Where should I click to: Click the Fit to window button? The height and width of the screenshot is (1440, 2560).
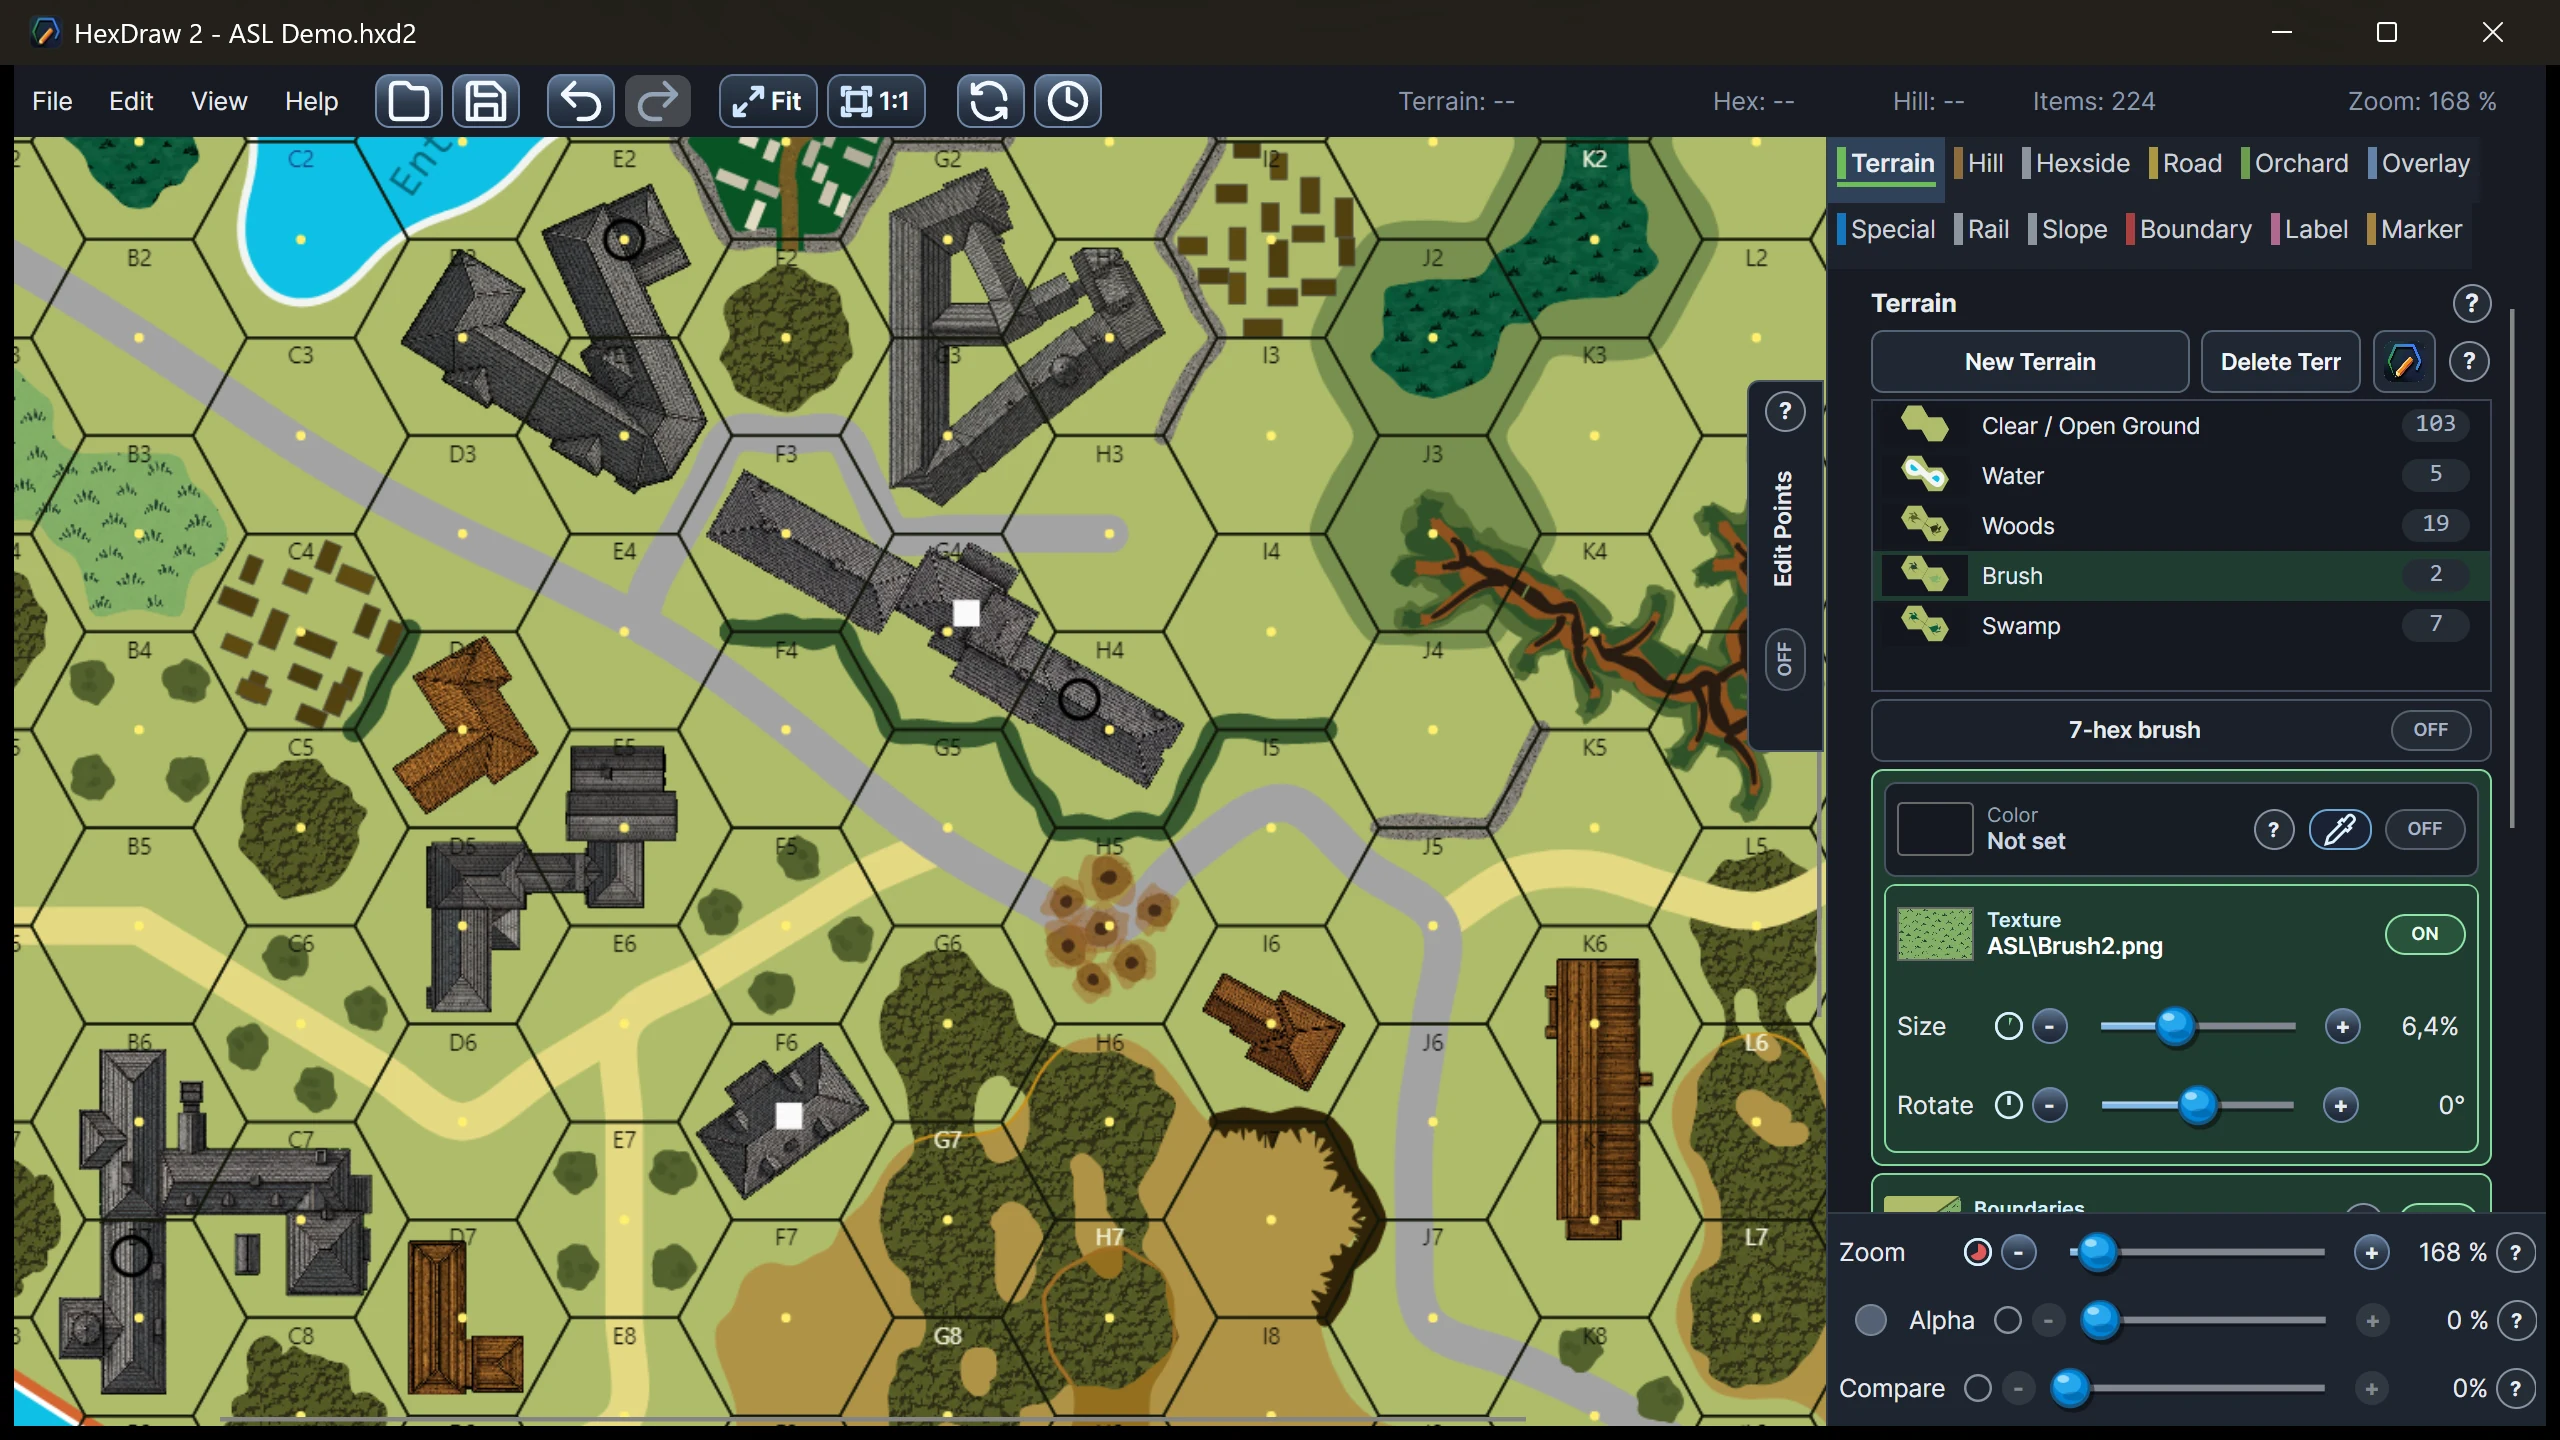pos(768,101)
